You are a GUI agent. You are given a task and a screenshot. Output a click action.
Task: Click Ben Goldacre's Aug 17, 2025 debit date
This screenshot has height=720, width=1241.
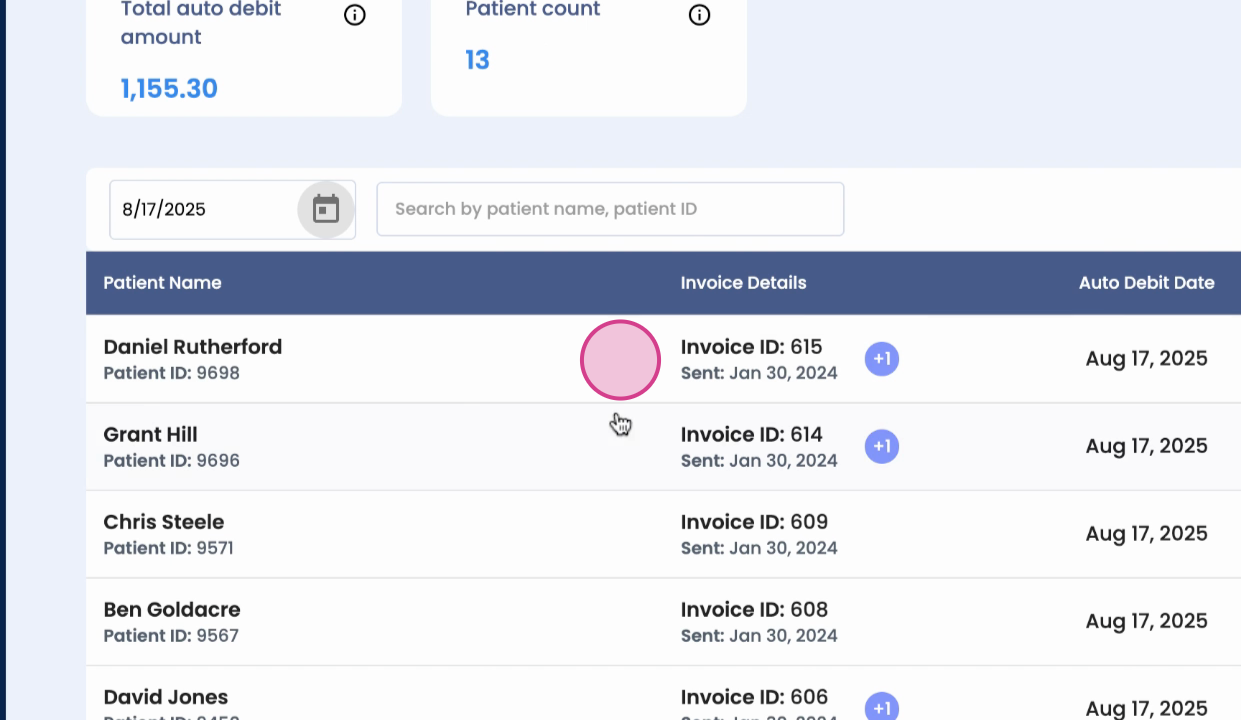point(1146,621)
